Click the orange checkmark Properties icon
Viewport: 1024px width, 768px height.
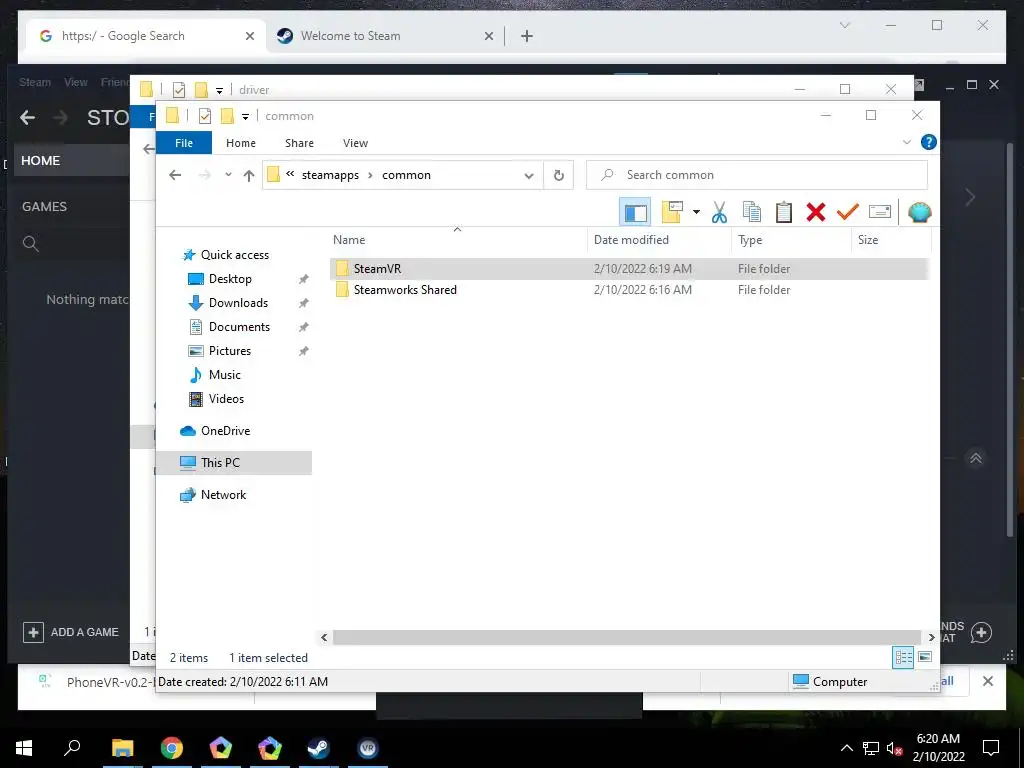pos(848,212)
